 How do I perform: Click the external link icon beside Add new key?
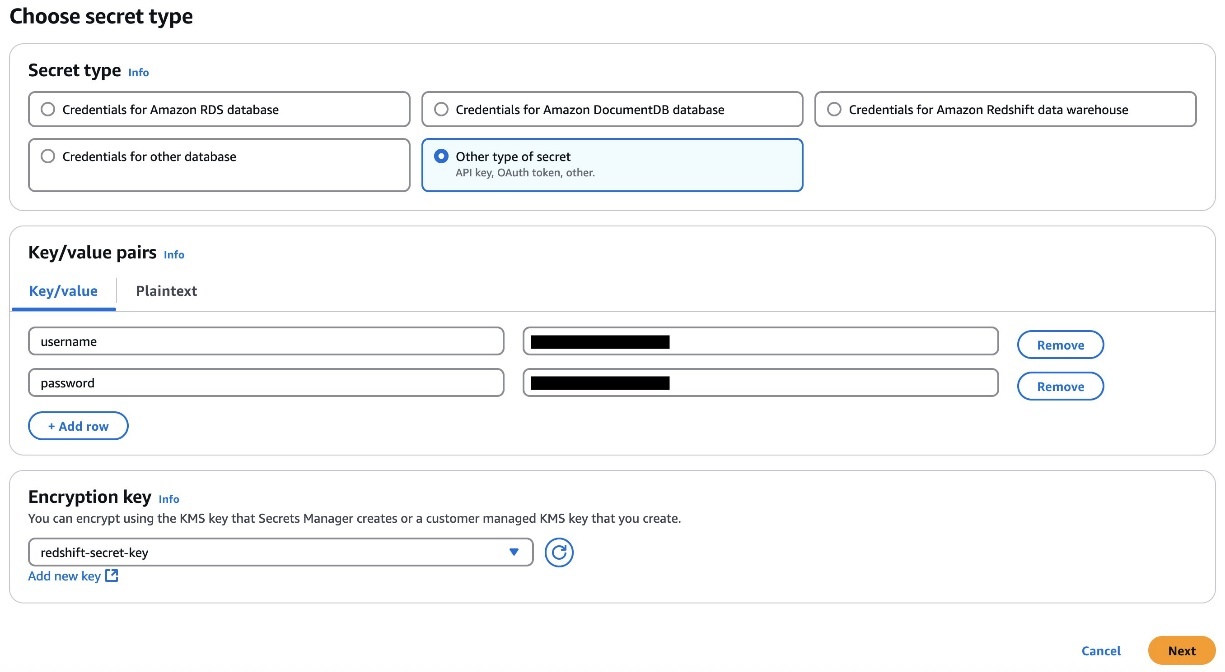[x=112, y=576]
